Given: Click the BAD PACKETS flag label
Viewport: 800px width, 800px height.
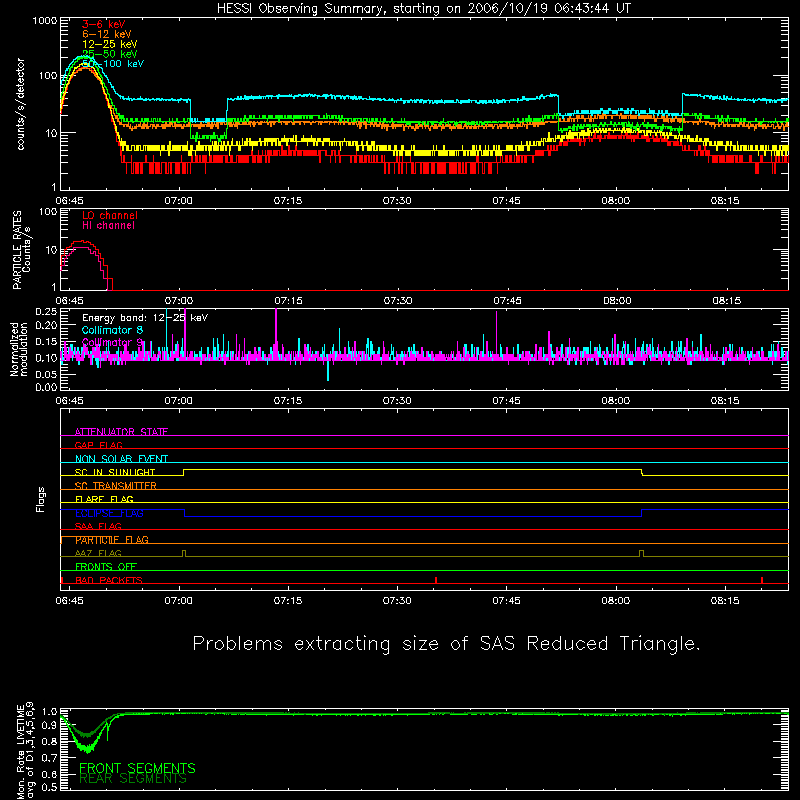Looking at the screenshot, I should 109,580.
